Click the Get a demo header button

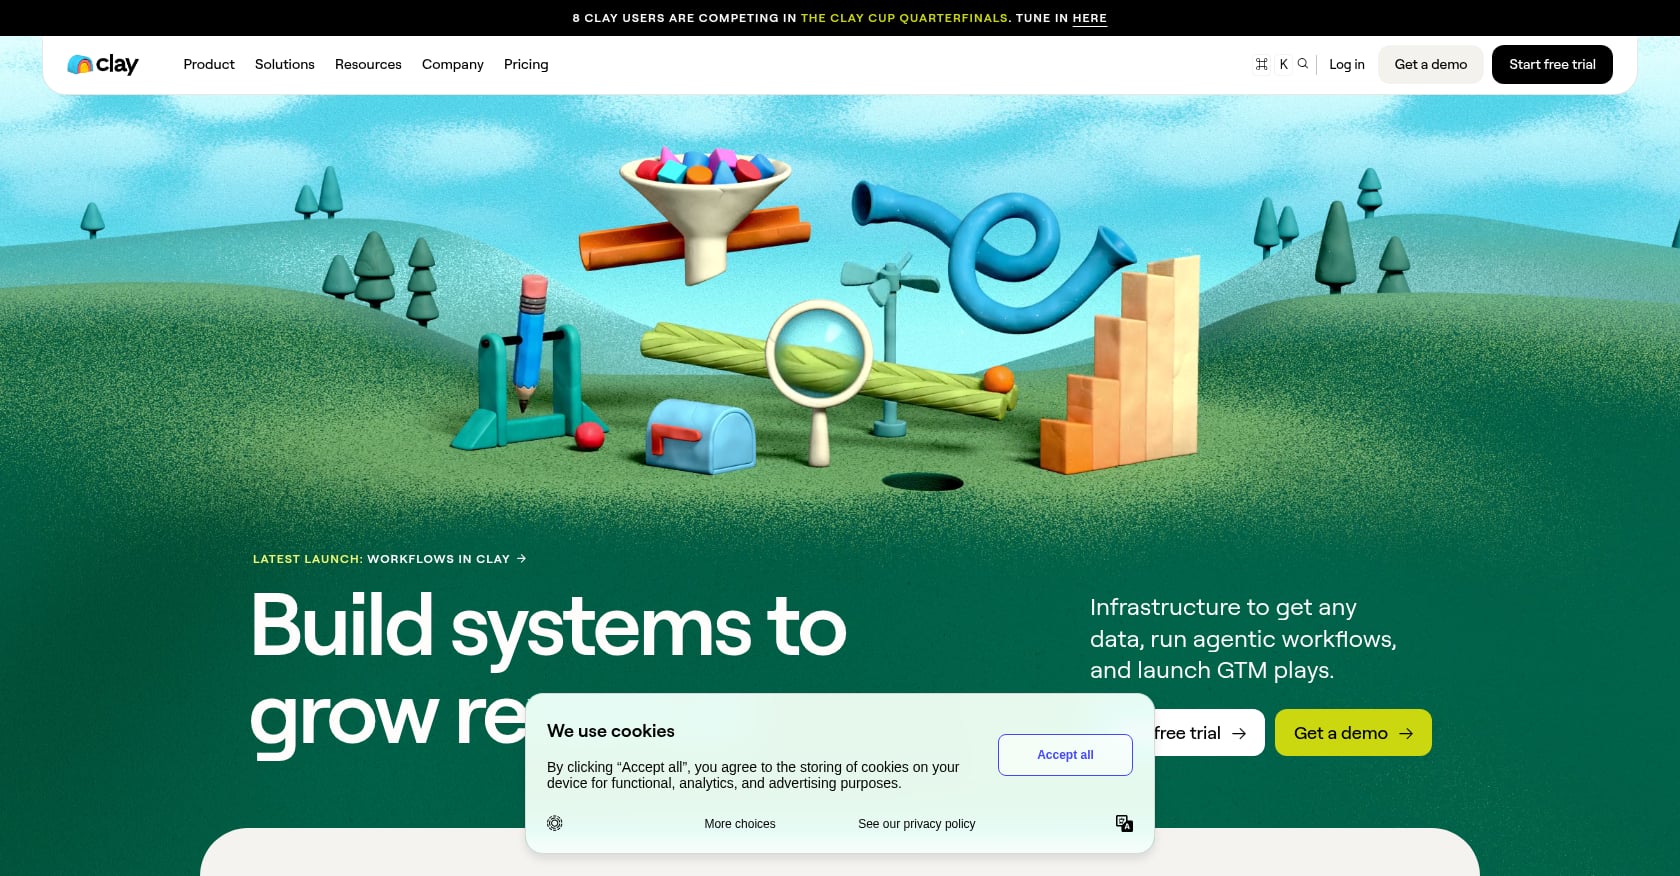coord(1431,64)
